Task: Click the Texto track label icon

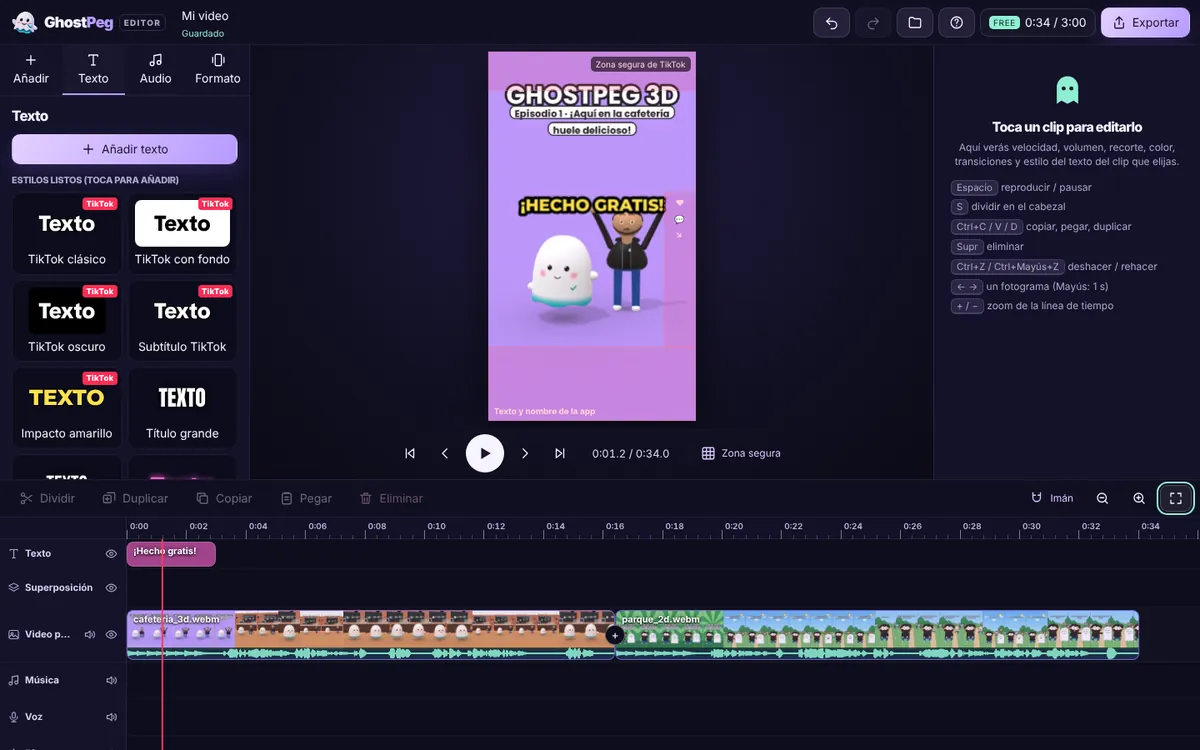Action: 14,553
